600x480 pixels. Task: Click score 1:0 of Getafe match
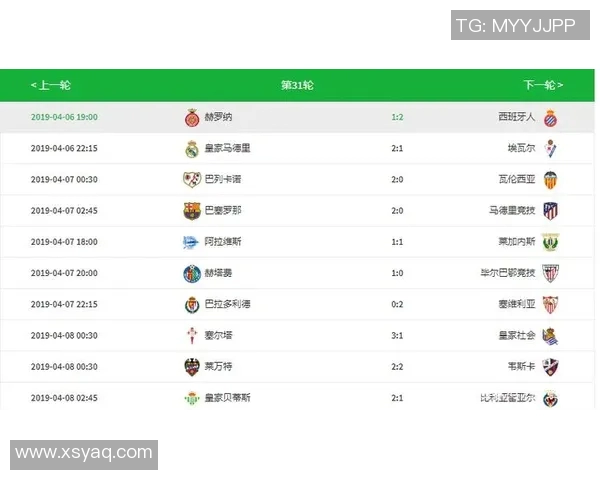pyautogui.click(x=397, y=273)
